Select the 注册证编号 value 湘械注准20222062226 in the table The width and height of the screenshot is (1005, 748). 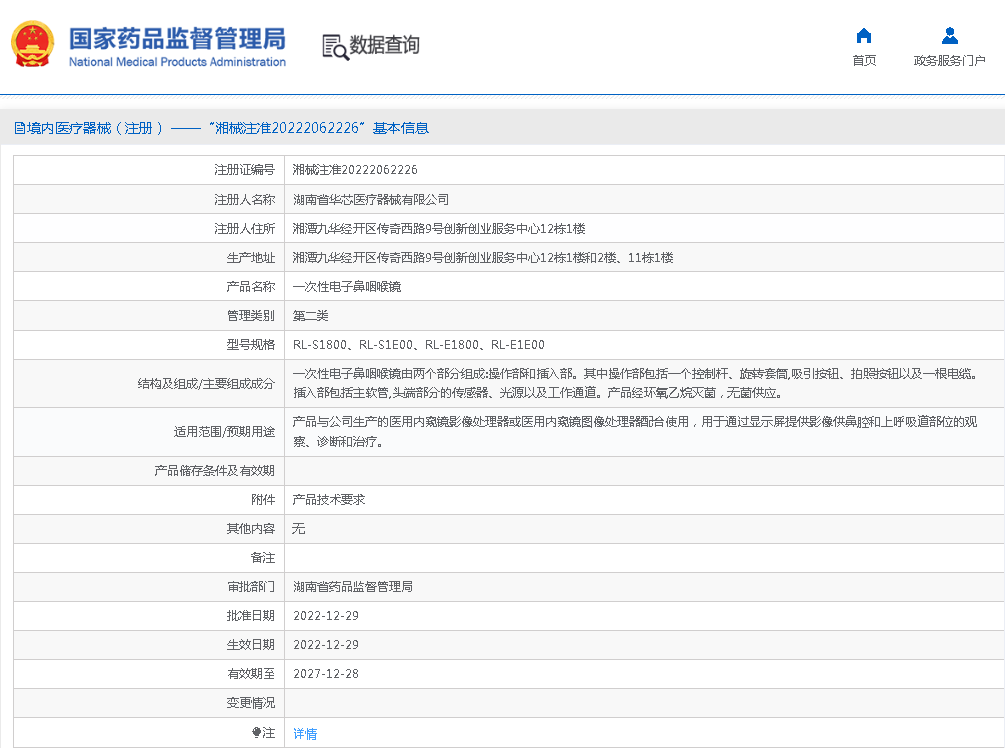tap(355, 170)
